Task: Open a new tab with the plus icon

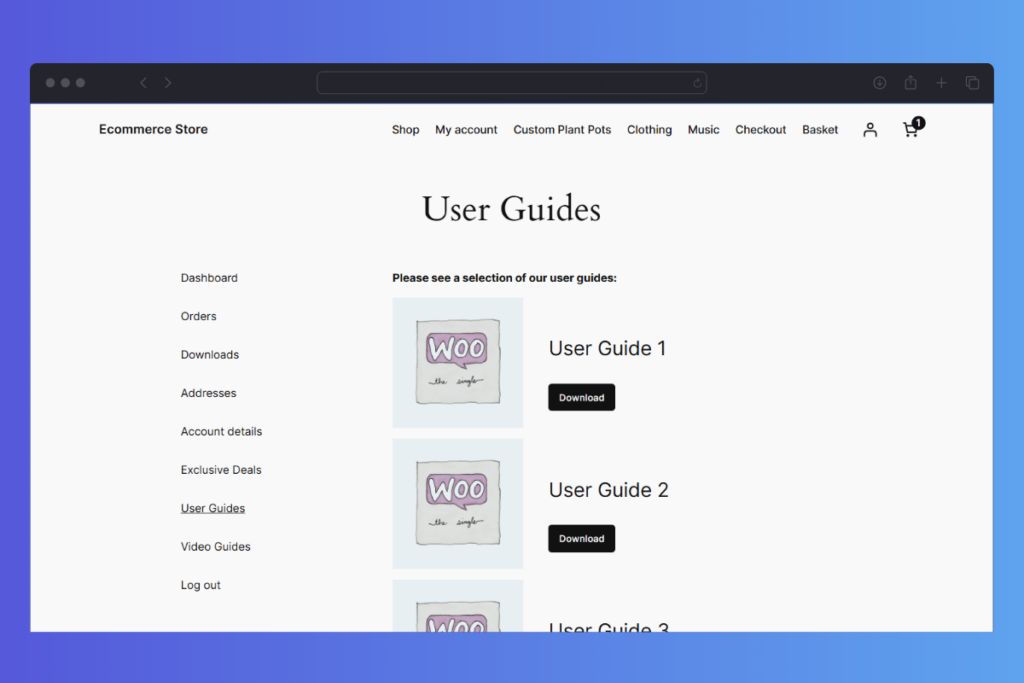Action: pos(941,82)
